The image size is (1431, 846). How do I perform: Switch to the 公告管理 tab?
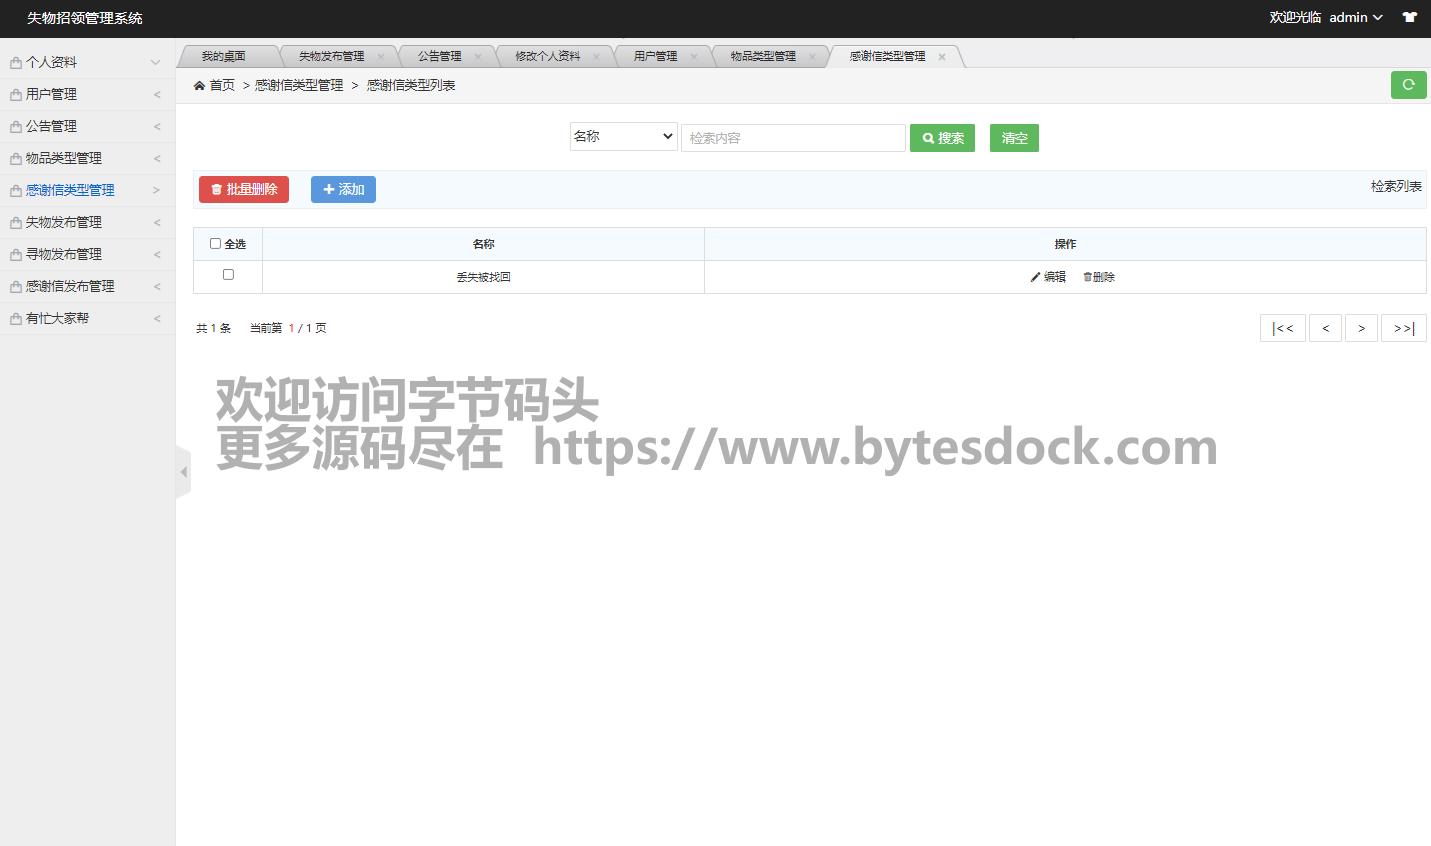pyautogui.click(x=439, y=57)
